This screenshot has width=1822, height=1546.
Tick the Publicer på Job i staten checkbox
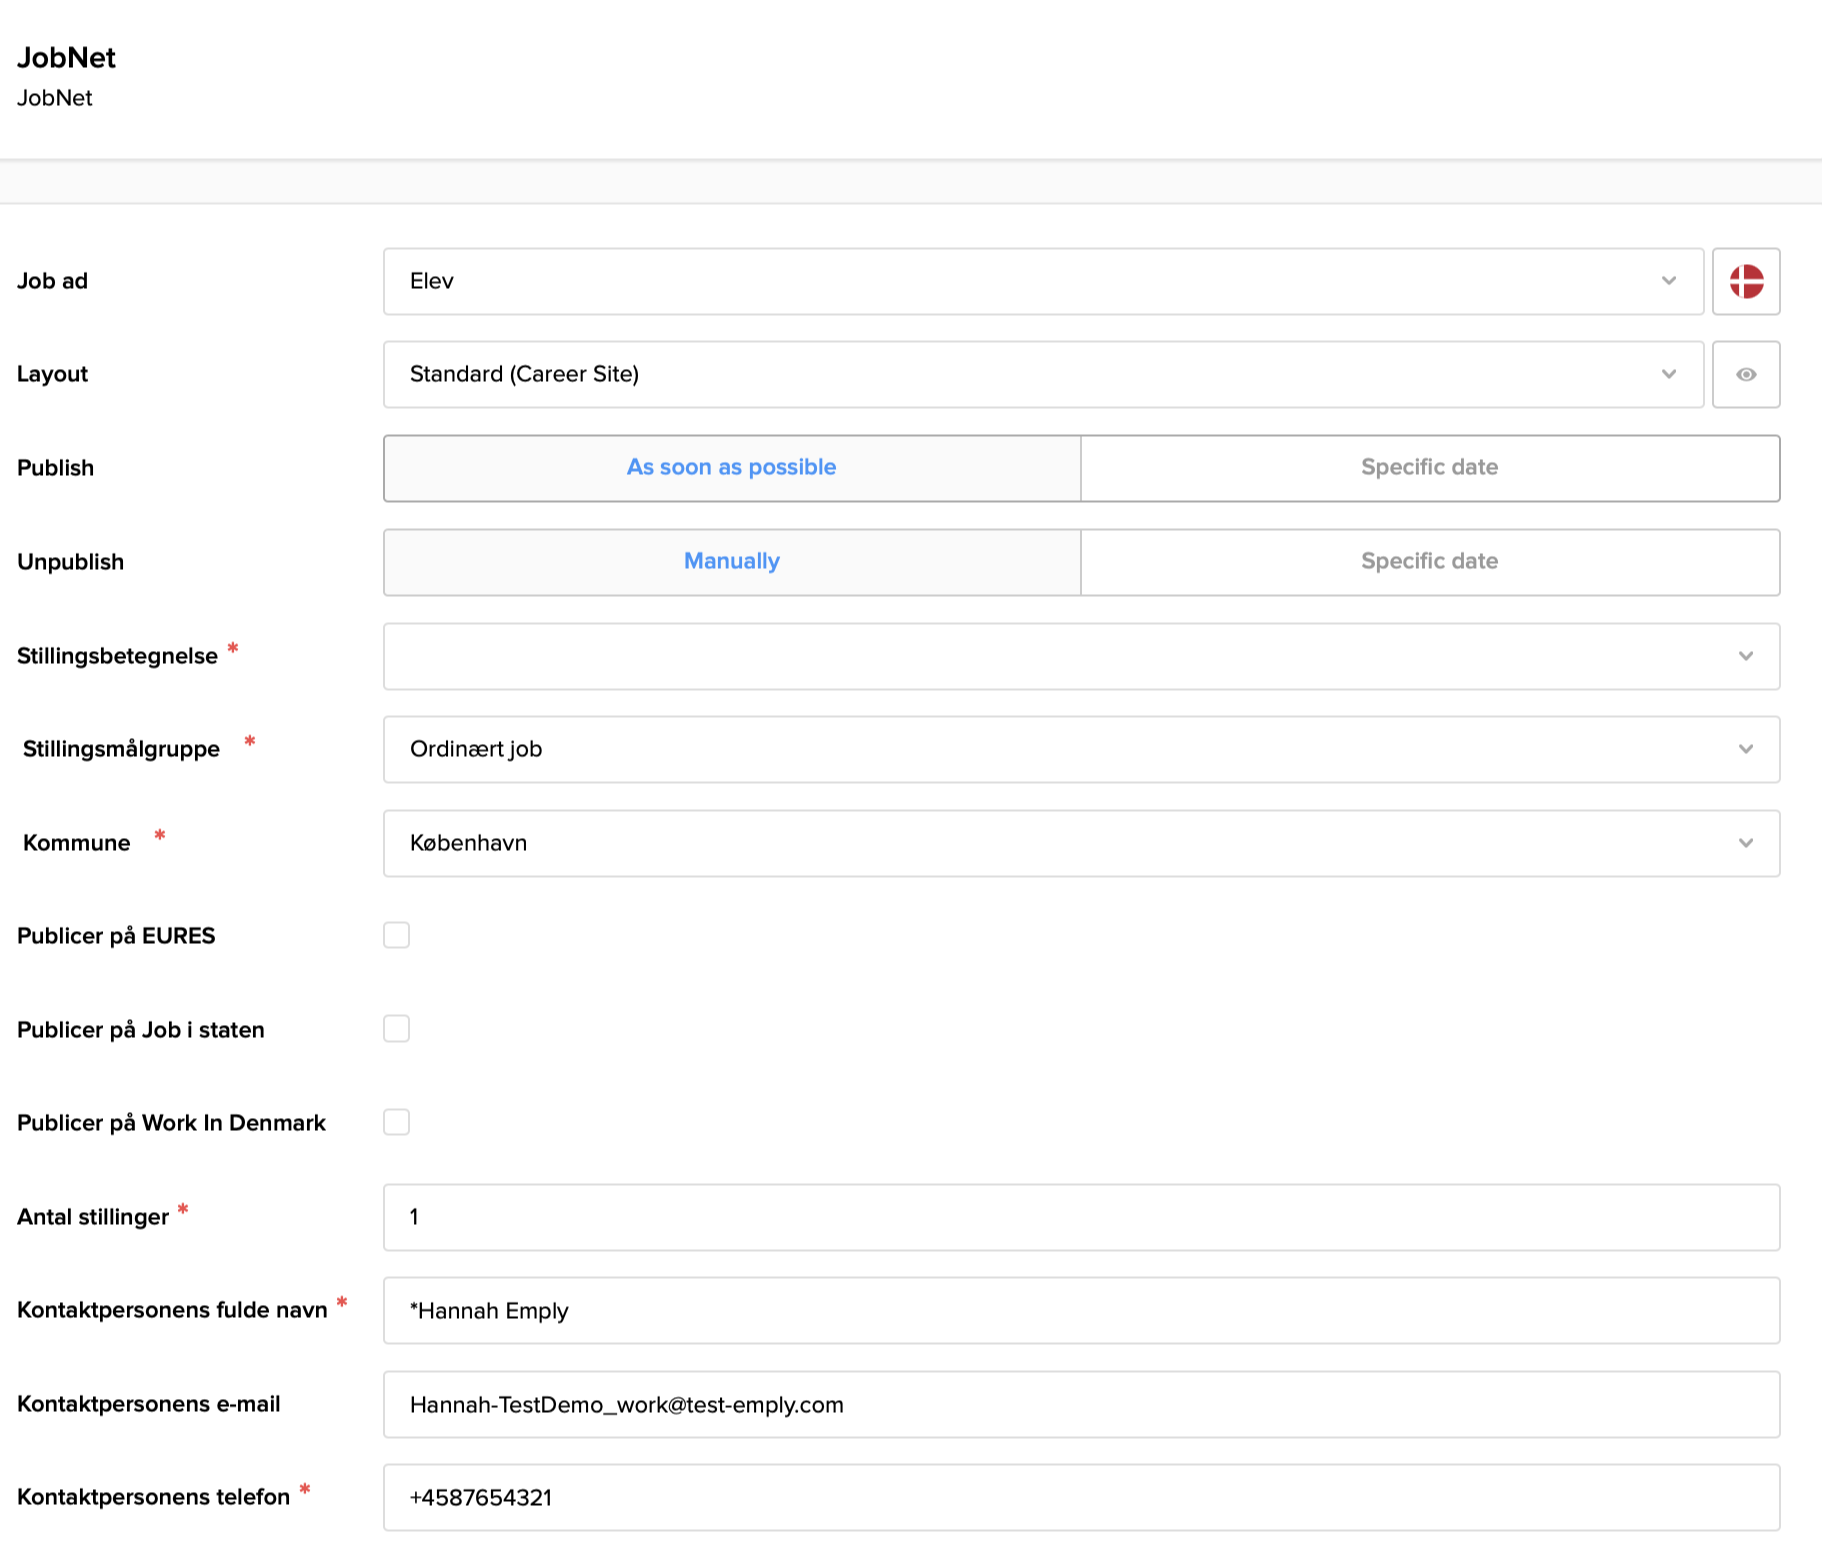pos(397,1029)
